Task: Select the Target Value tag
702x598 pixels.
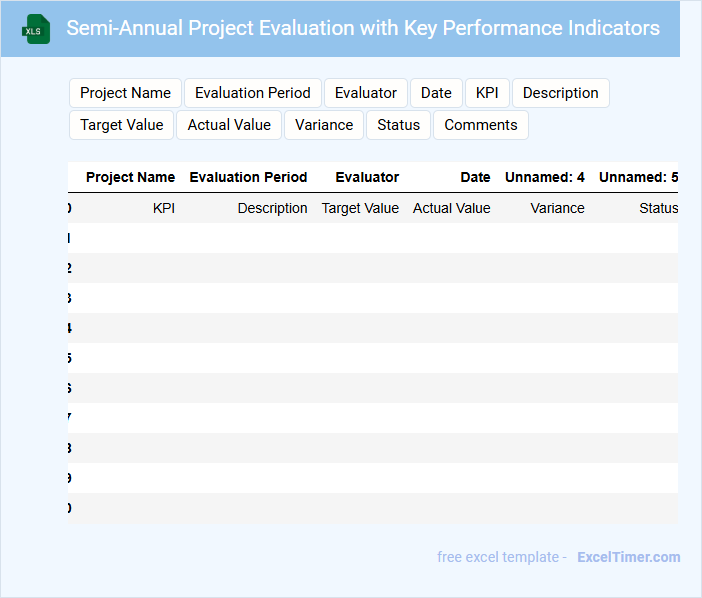Action: pos(122,125)
